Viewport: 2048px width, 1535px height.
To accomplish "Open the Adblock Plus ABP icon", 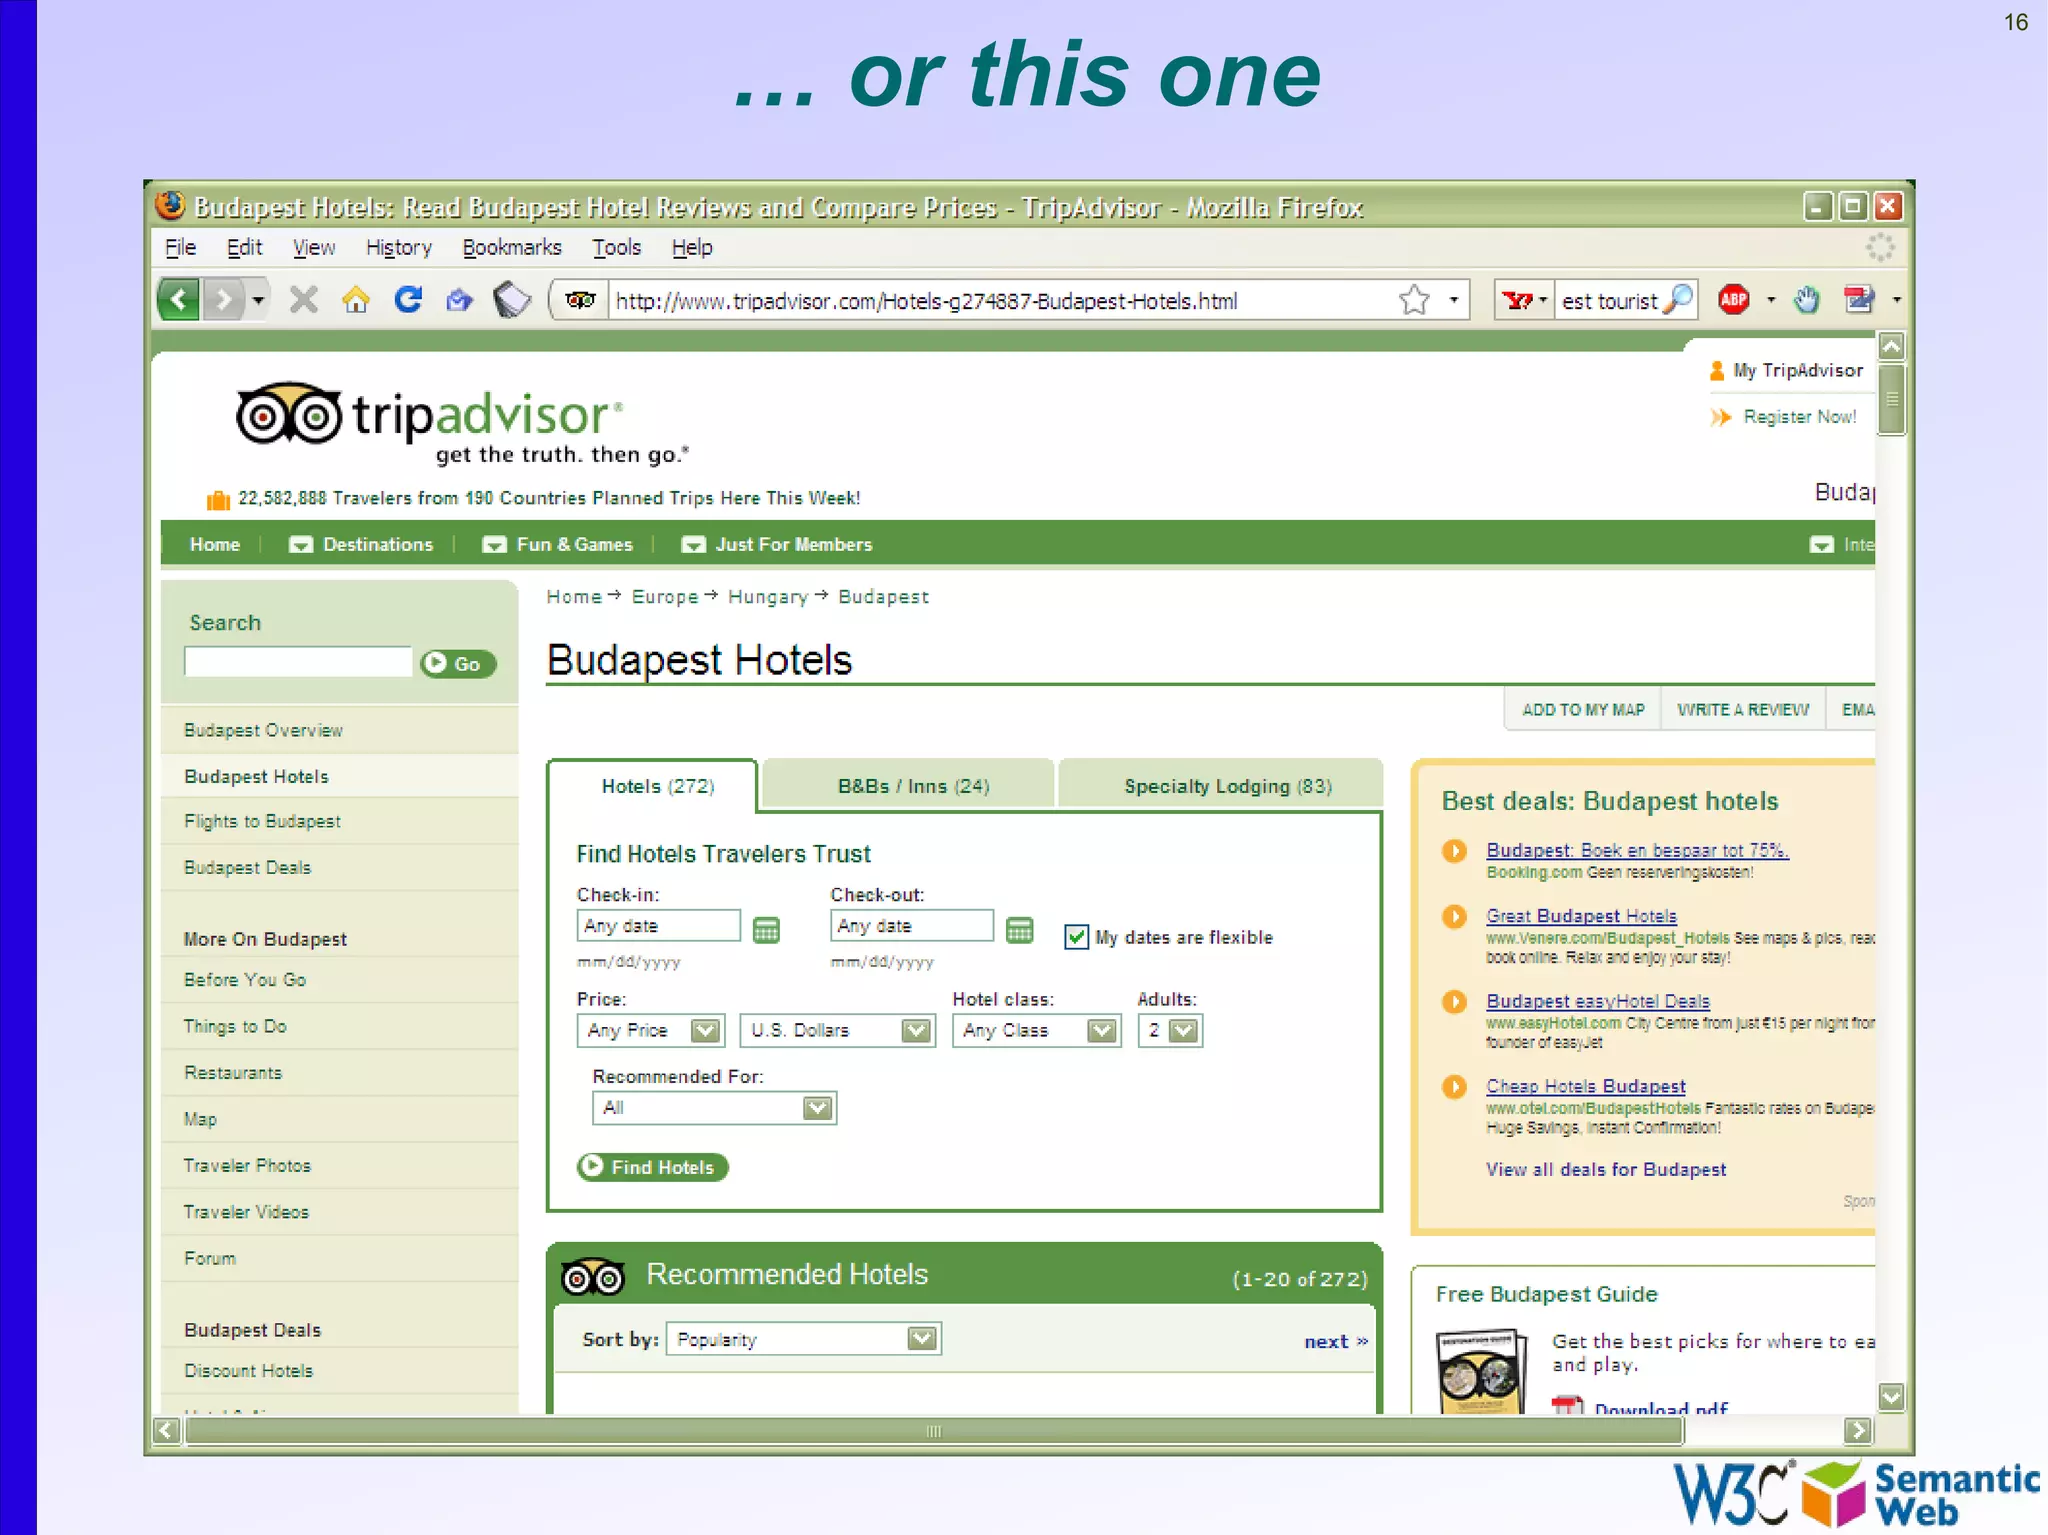I will [1733, 300].
